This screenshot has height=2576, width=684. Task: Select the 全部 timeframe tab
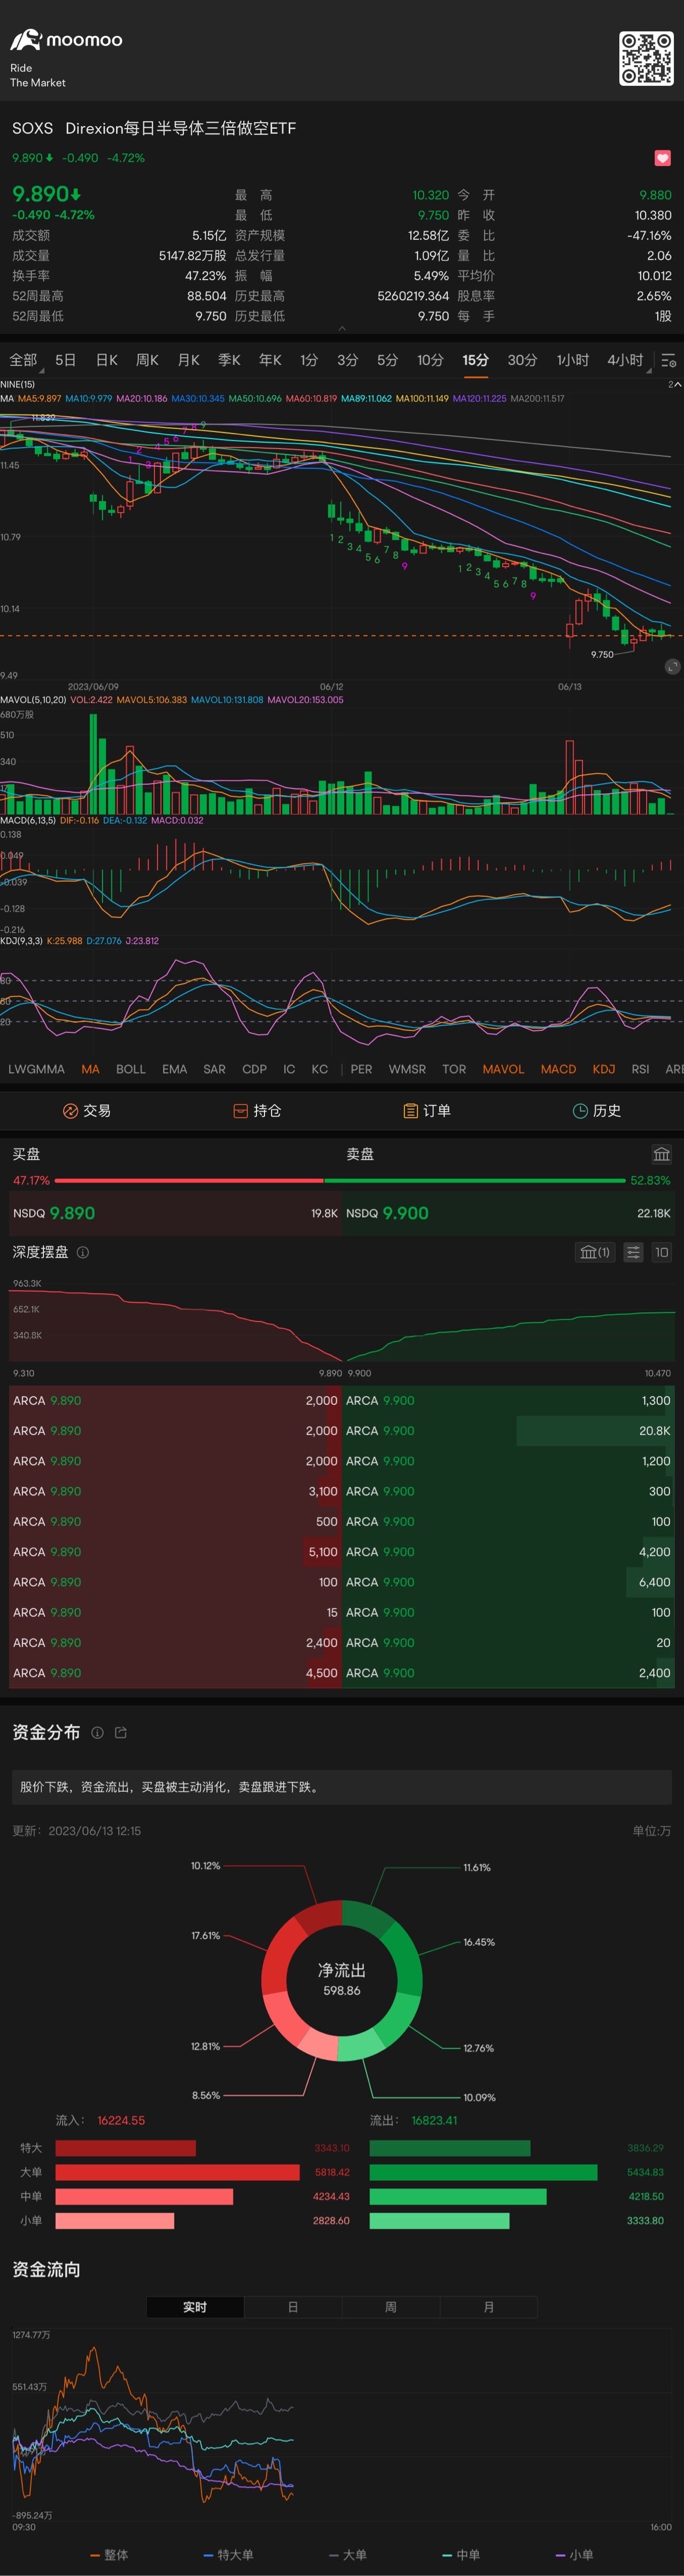coord(23,360)
